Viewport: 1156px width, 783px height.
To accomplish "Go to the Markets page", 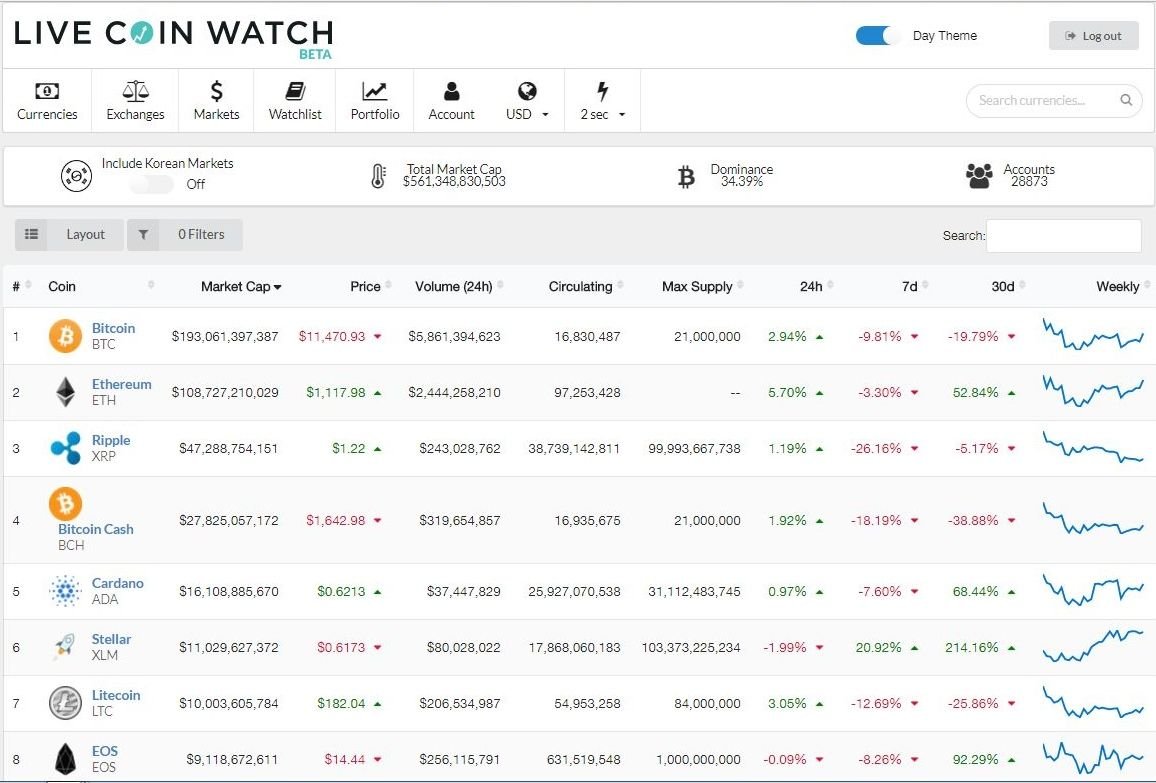I will pyautogui.click(x=216, y=101).
